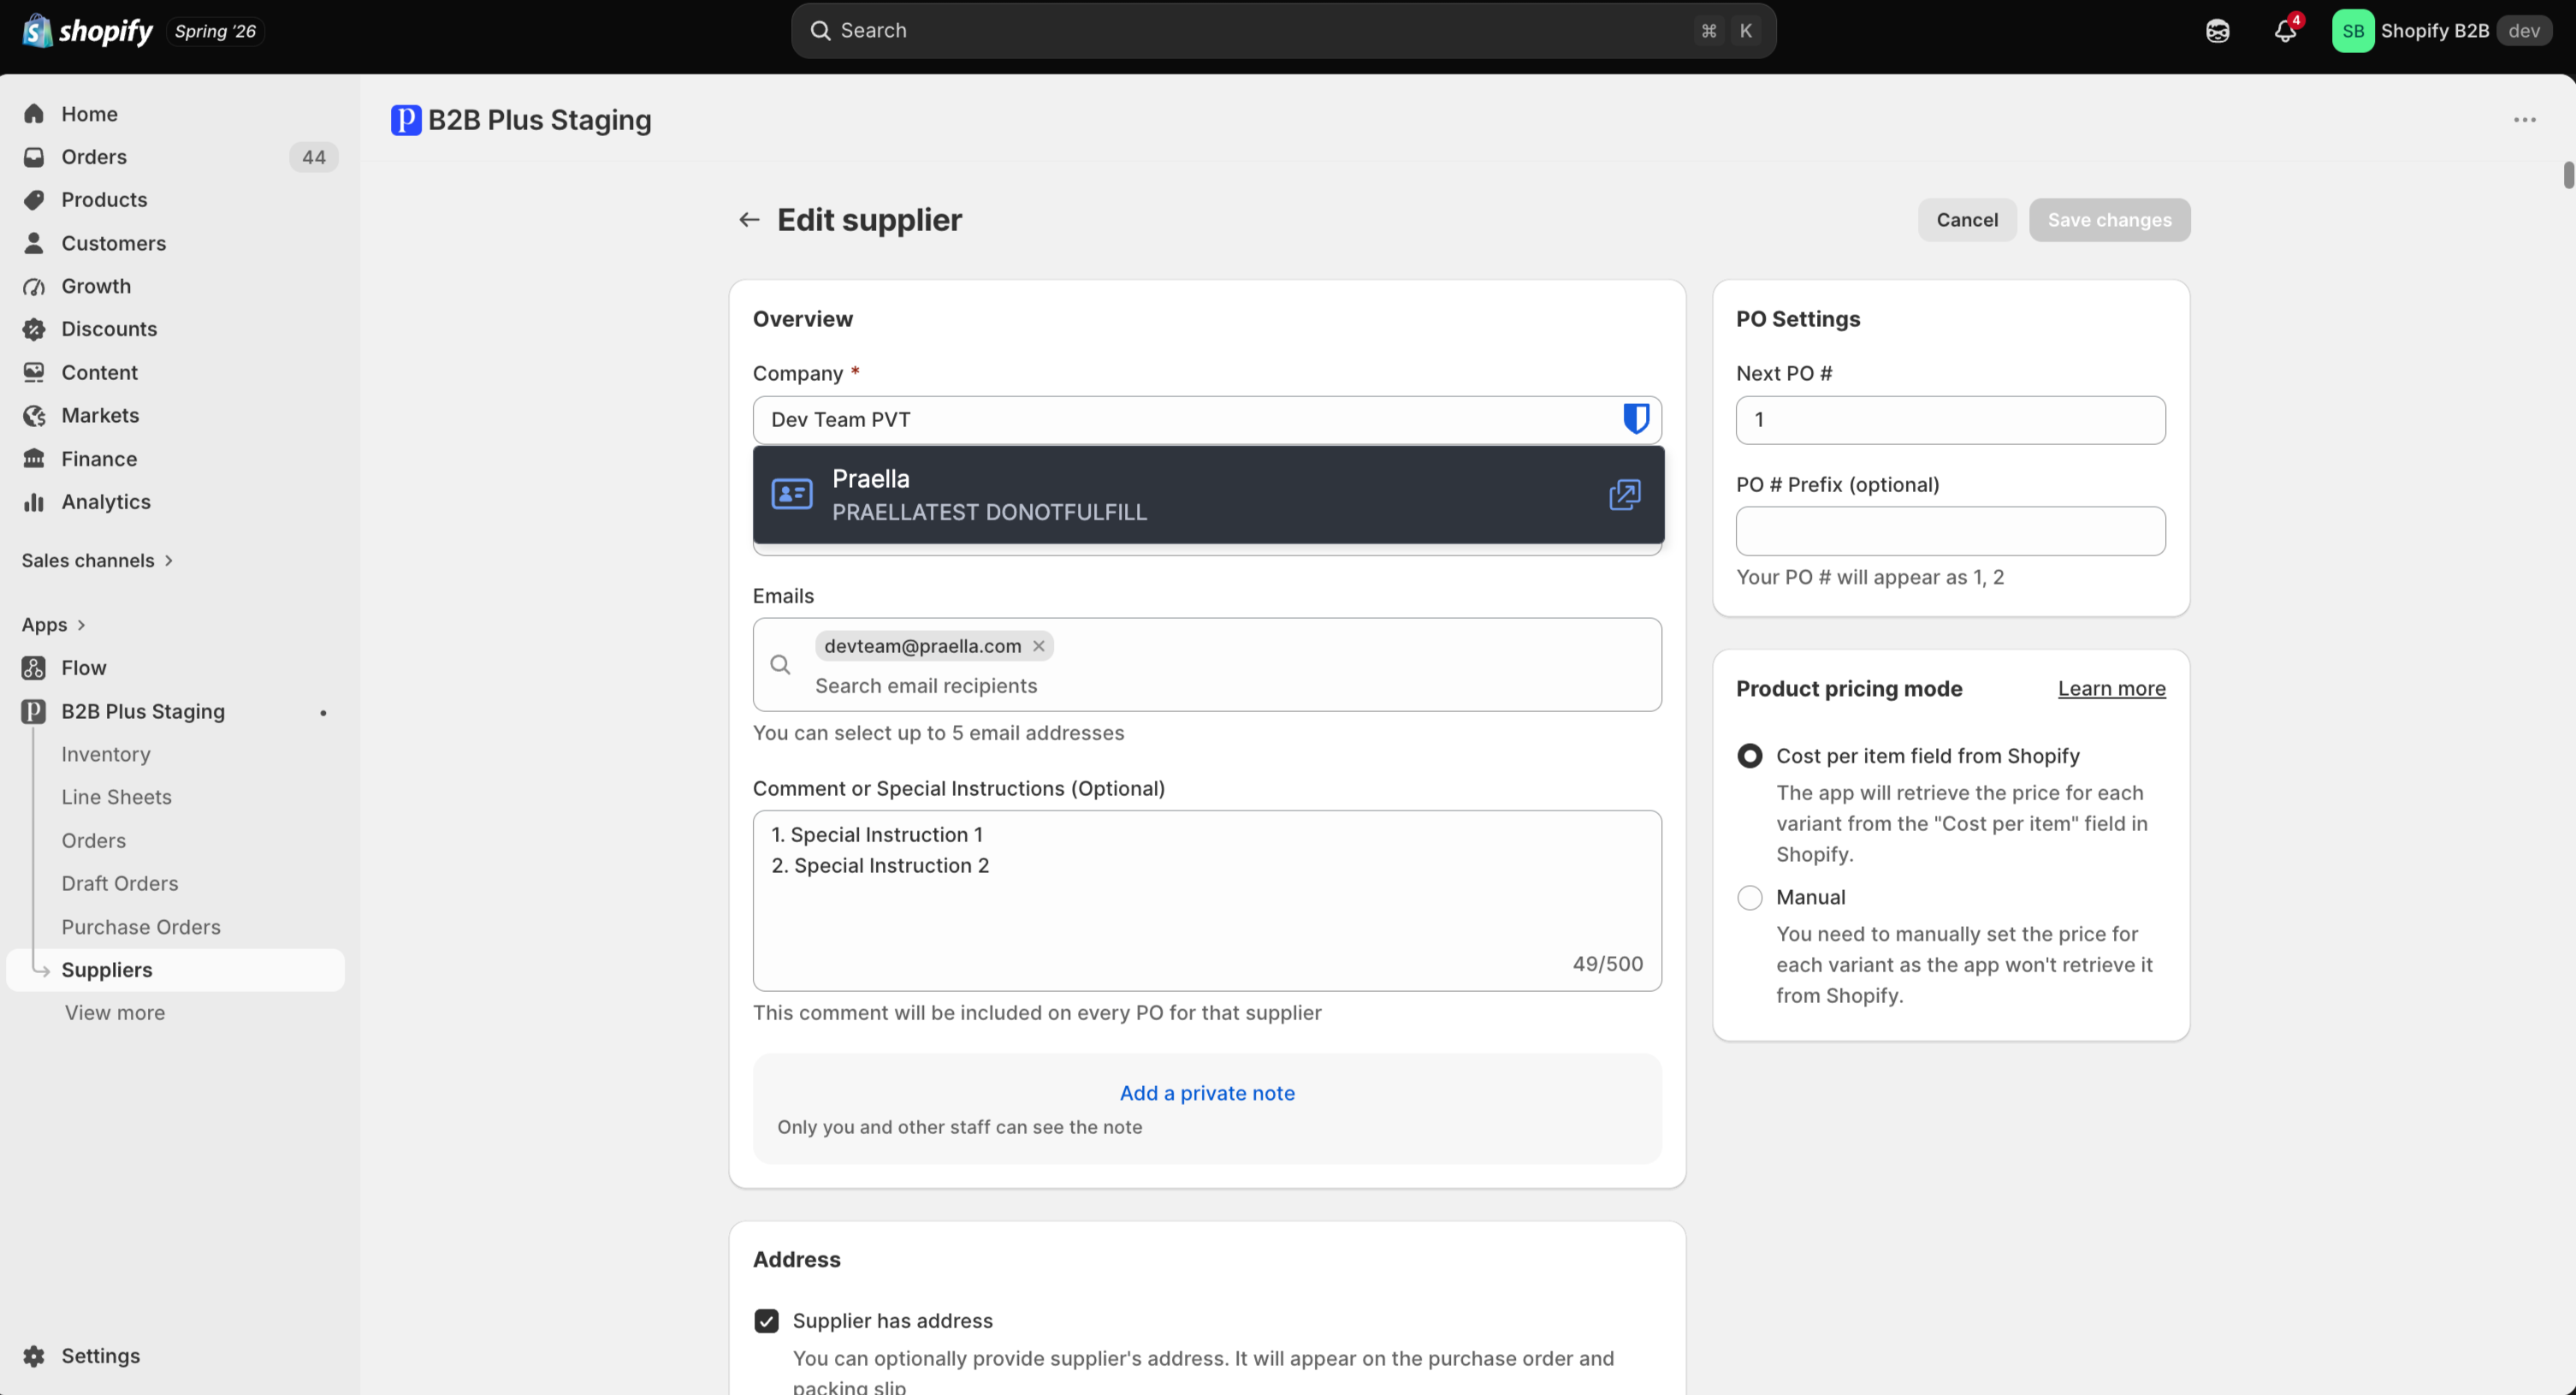The image size is (2576, 1395).
Task: Click Save changes button
Action: [2109, 220]
